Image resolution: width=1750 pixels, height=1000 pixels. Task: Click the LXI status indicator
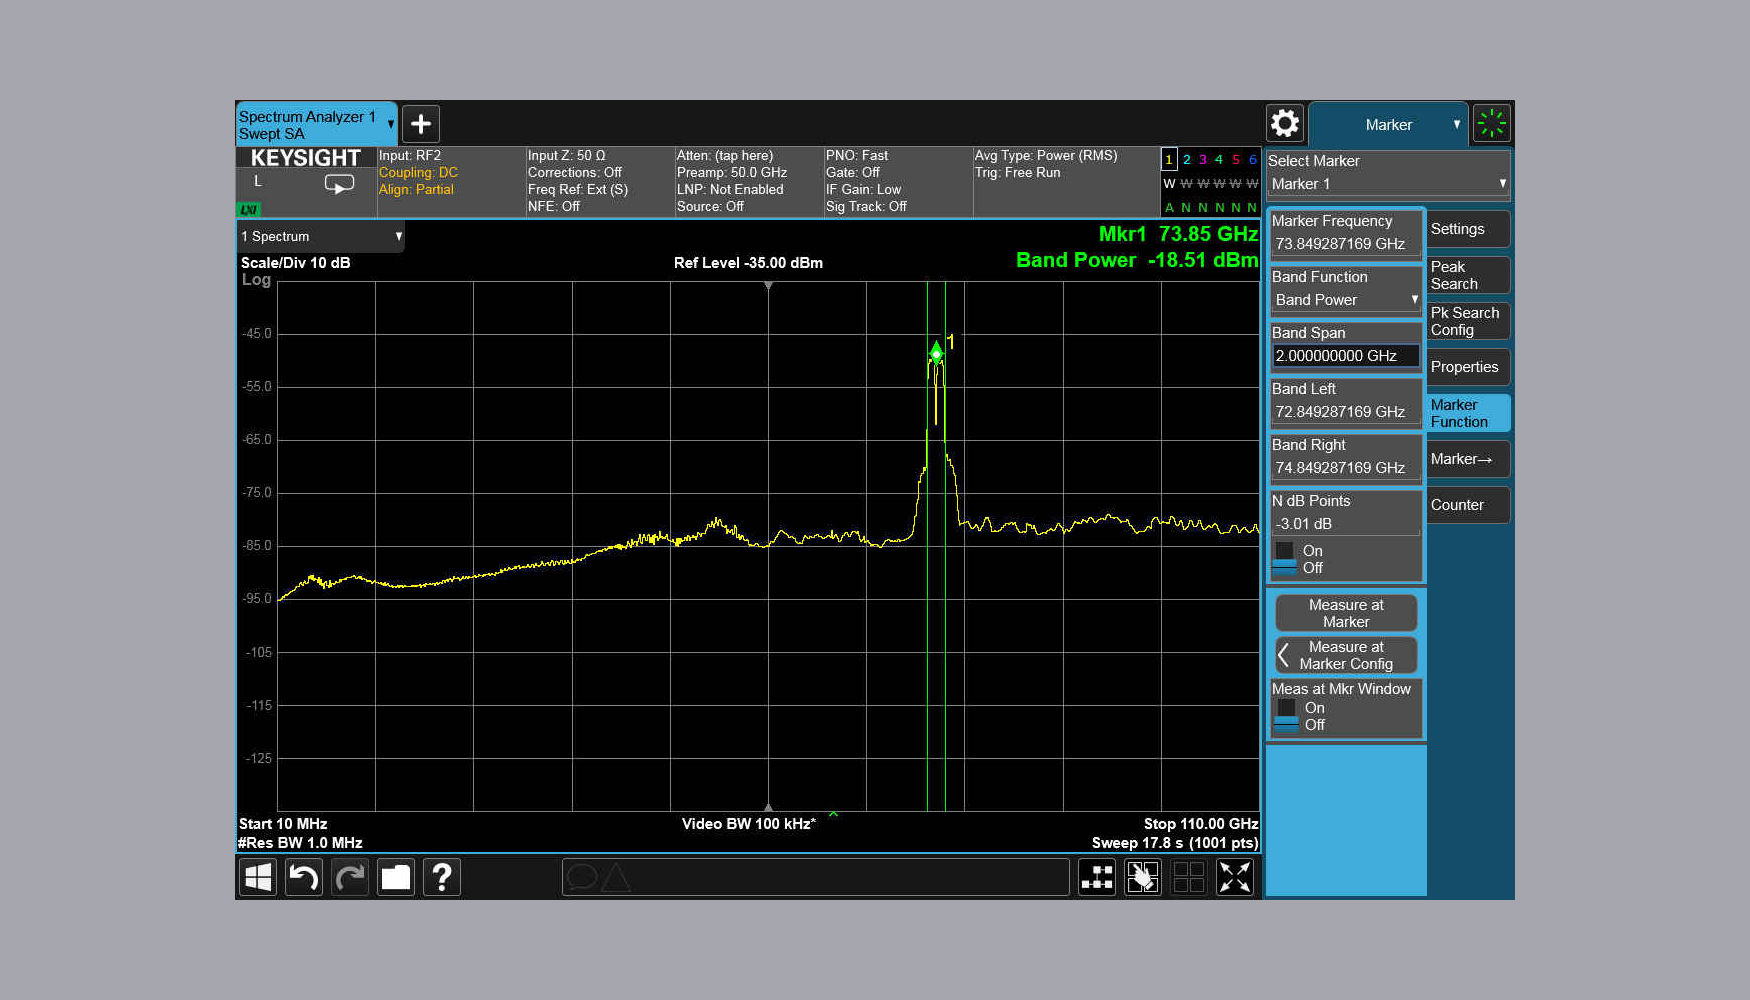[248, 210]
